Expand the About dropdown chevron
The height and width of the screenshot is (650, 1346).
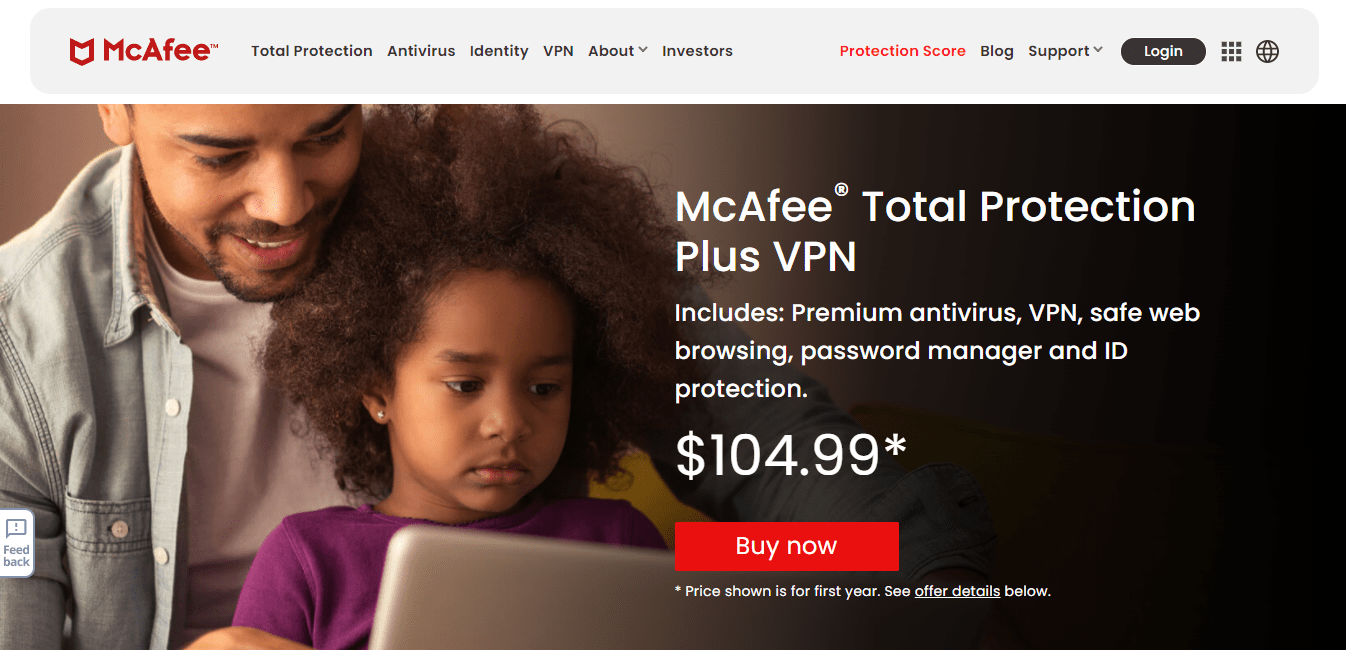coord(643,50)
